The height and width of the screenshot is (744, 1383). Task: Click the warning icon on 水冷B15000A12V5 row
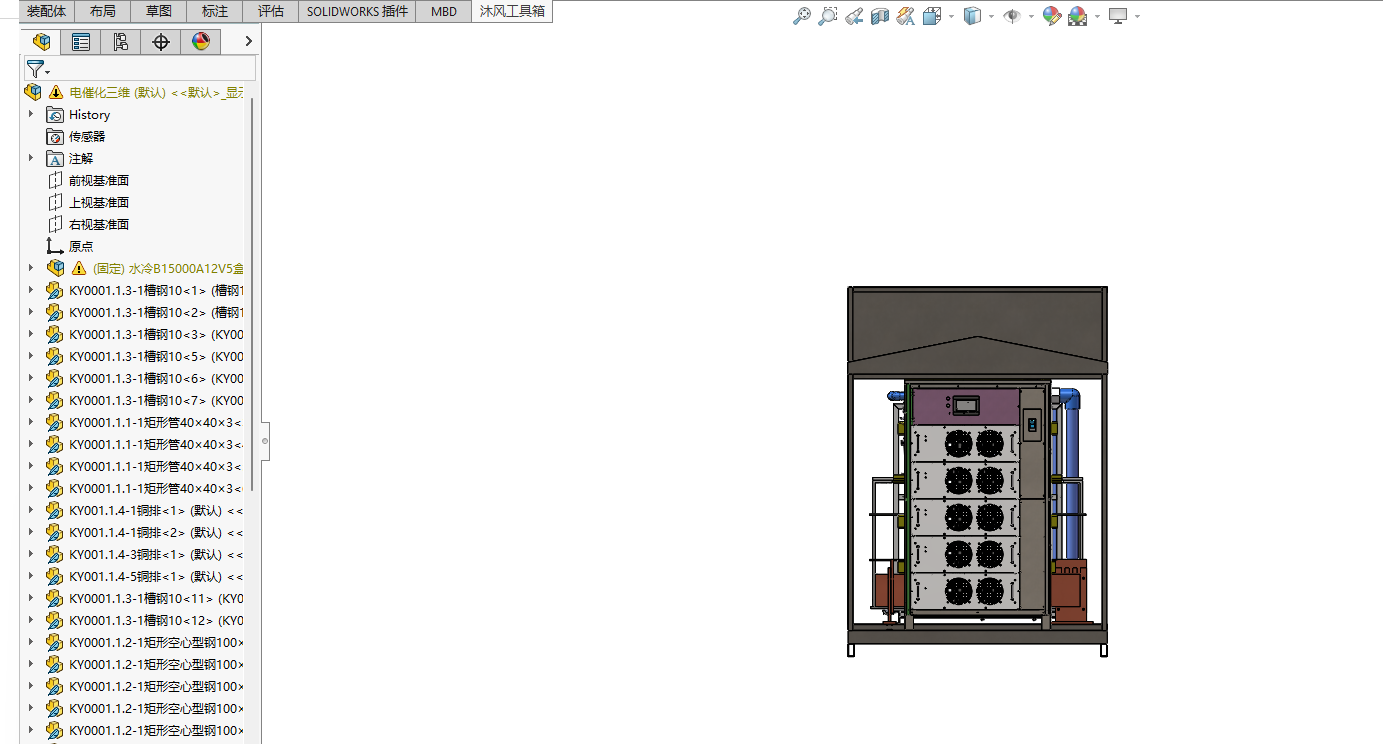[79, 268]
